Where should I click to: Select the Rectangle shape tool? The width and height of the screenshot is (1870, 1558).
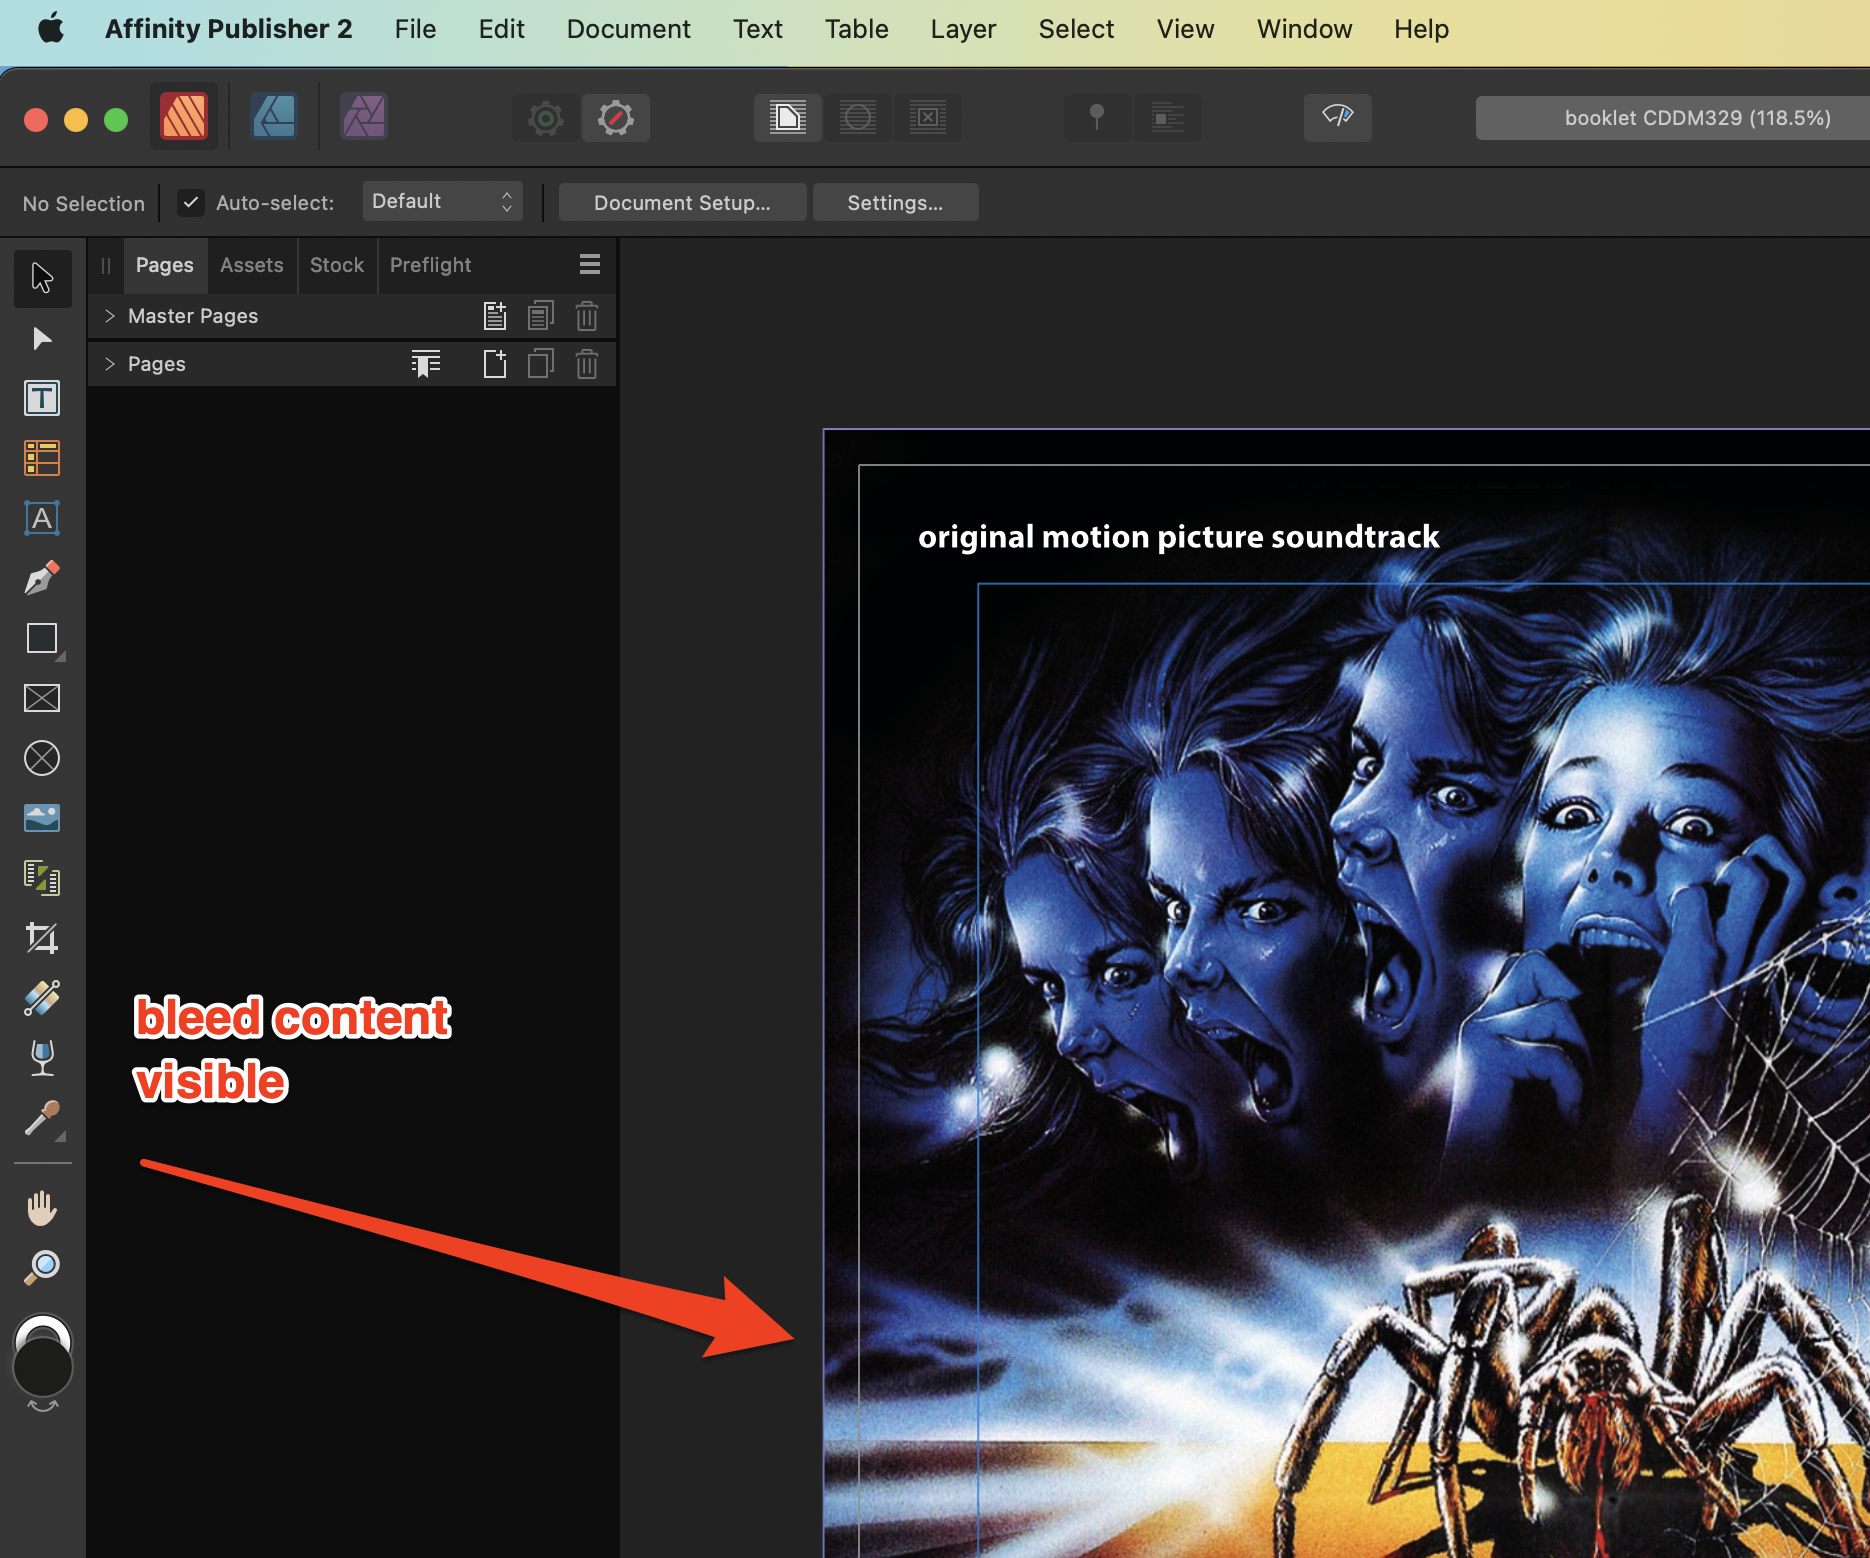click(x=42, y=638)
